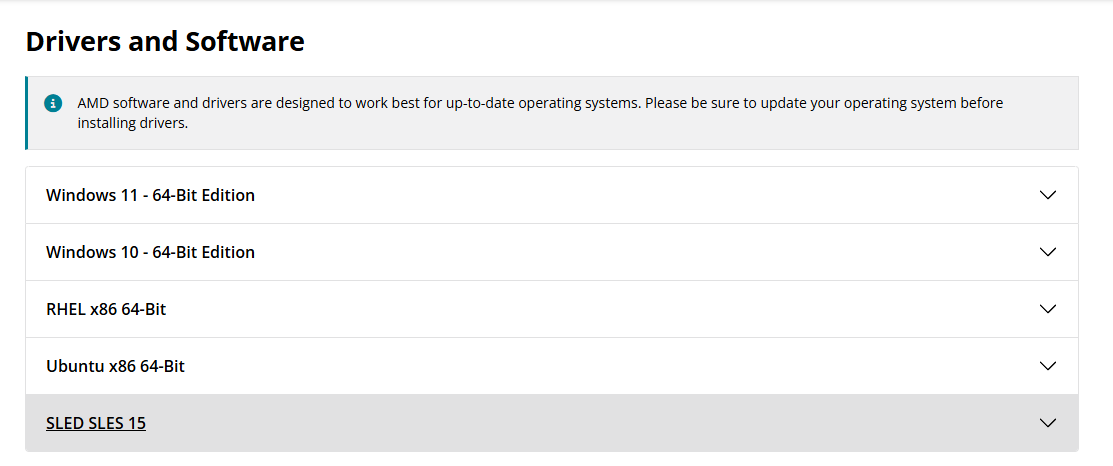
Task: Click the 'installing drivers.' line in notice
Action: [x=133, y=123]
